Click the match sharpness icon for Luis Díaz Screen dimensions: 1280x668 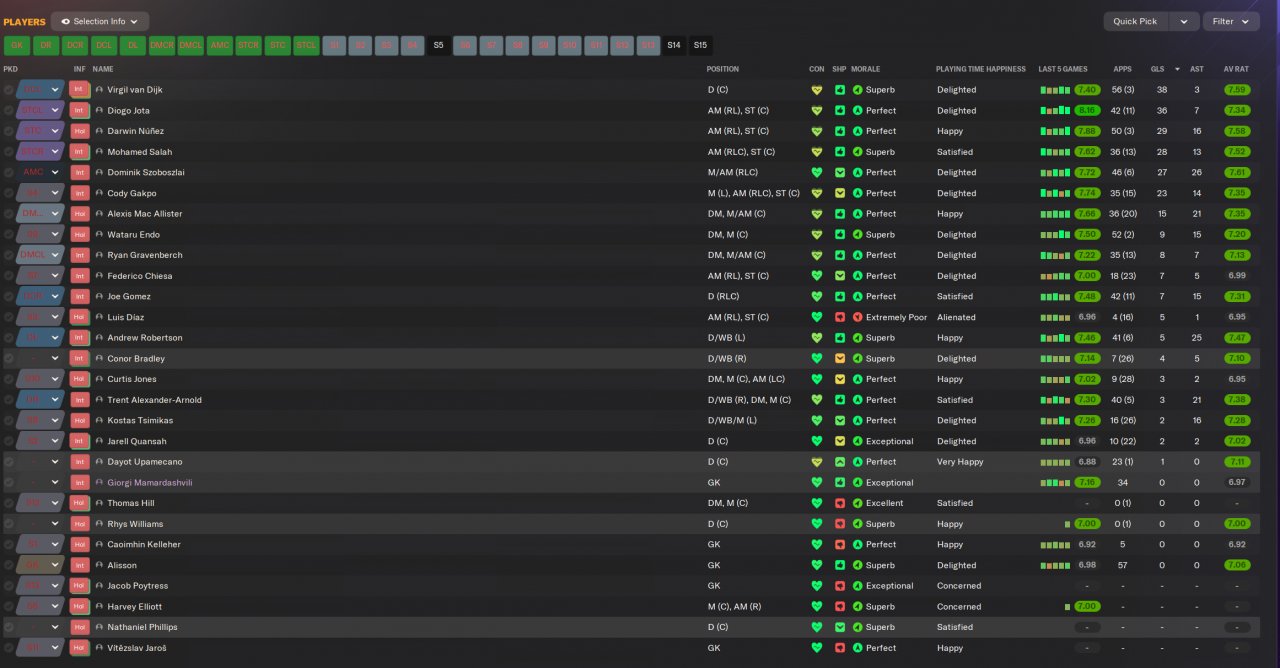tap(840, 317)
